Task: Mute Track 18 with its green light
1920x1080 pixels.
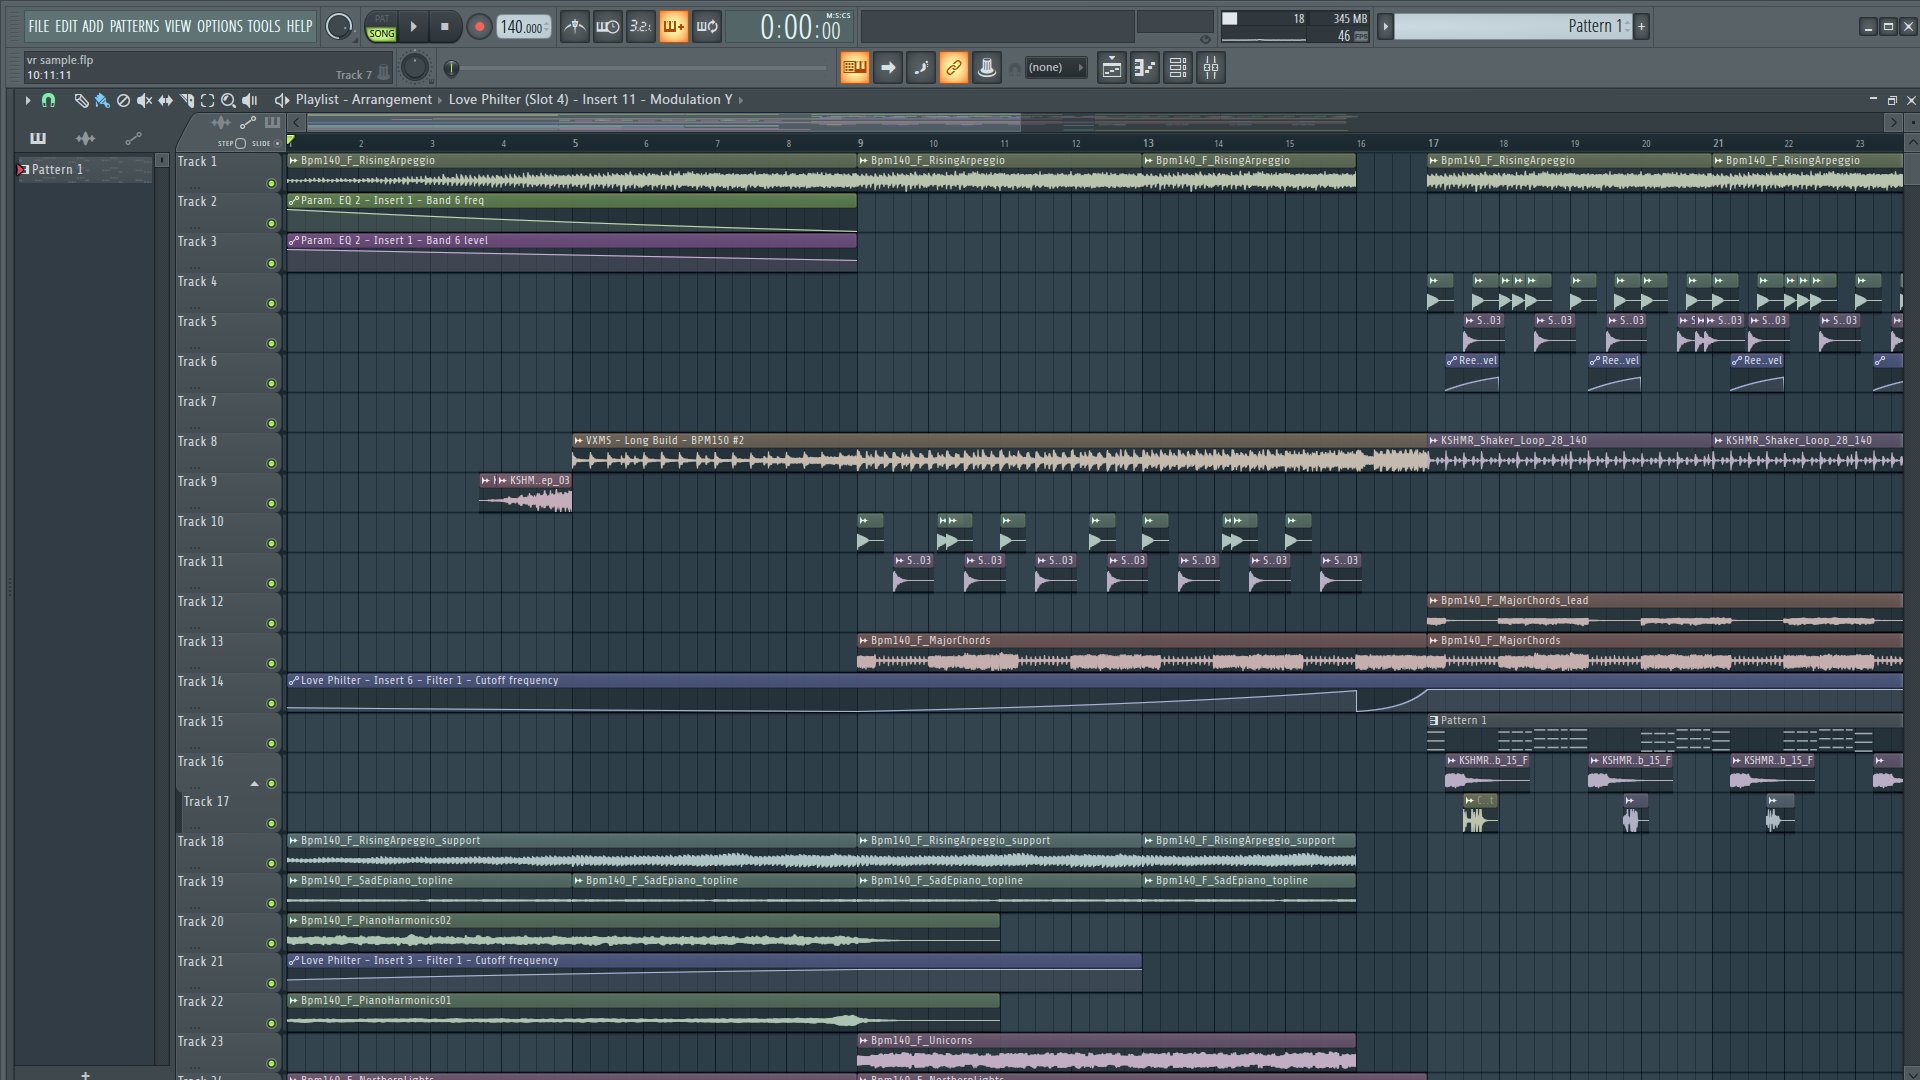Action: [271, 864]
